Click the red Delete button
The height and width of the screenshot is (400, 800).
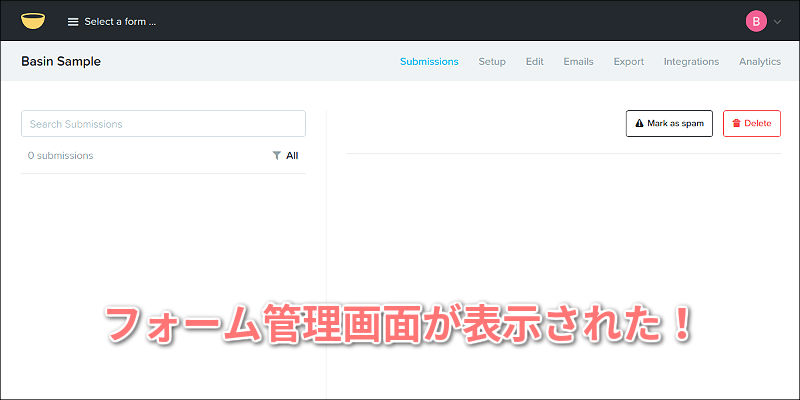752,123
